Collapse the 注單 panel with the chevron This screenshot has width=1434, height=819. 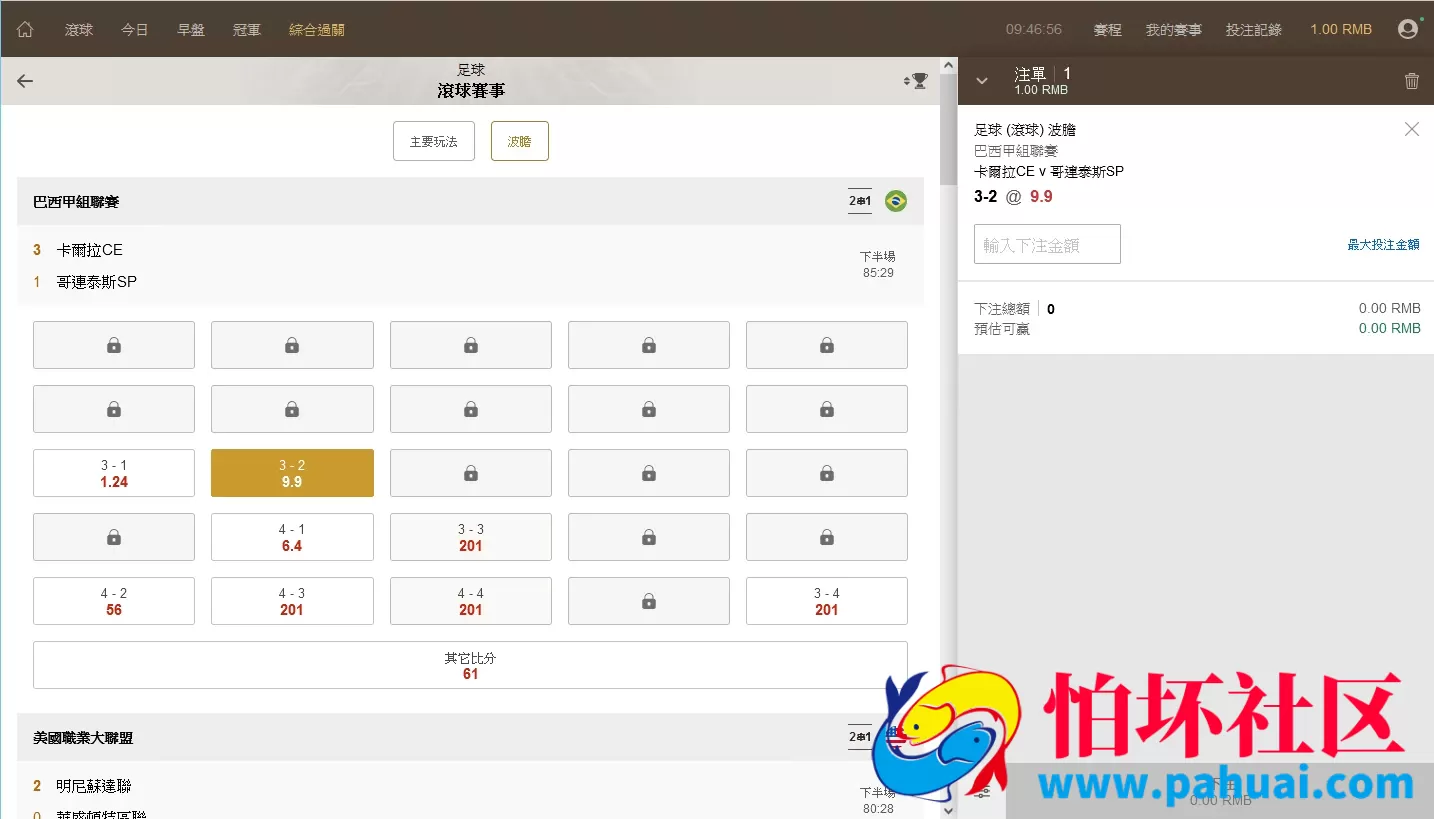coord(981,80)
